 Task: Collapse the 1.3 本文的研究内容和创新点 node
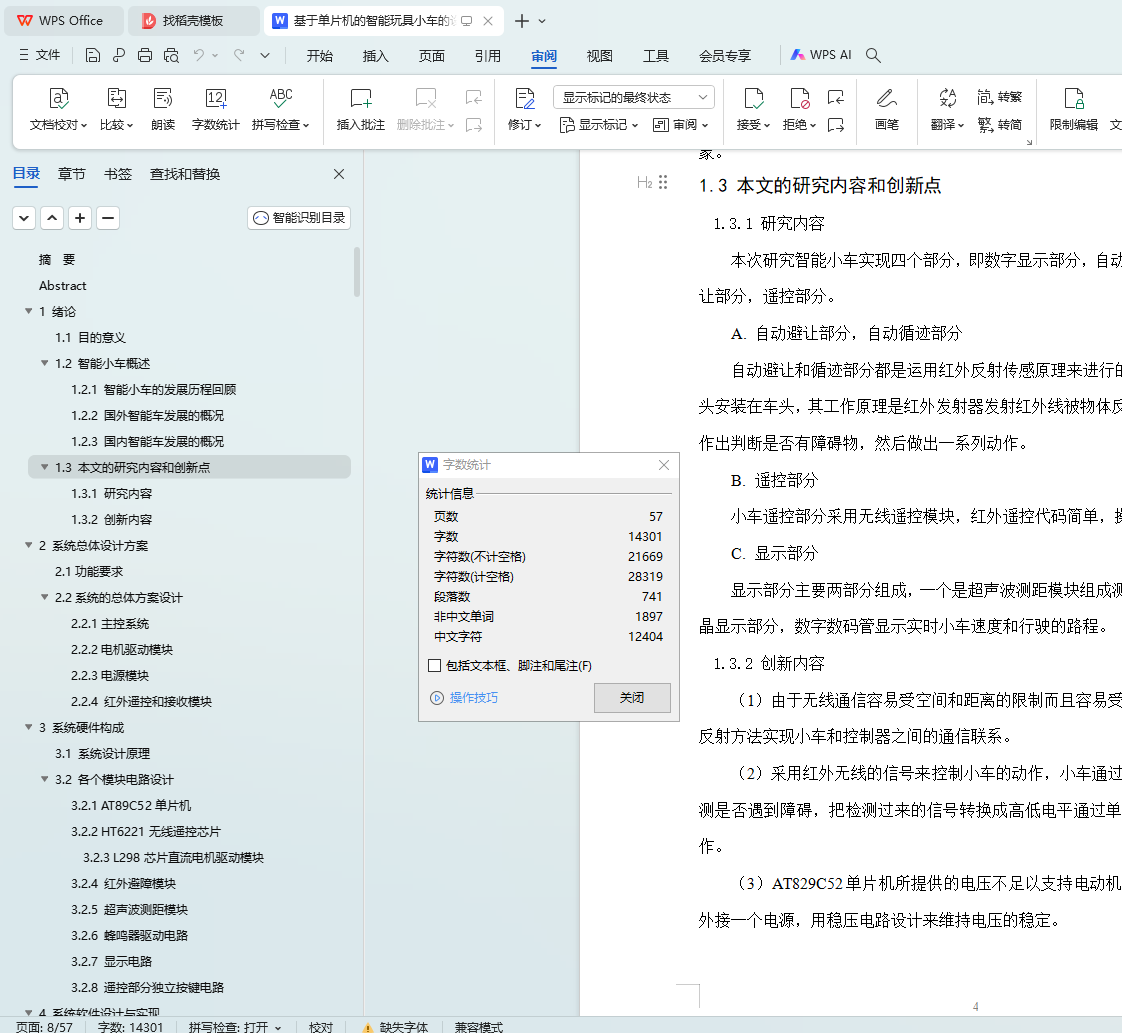click(x=44, y=467)
